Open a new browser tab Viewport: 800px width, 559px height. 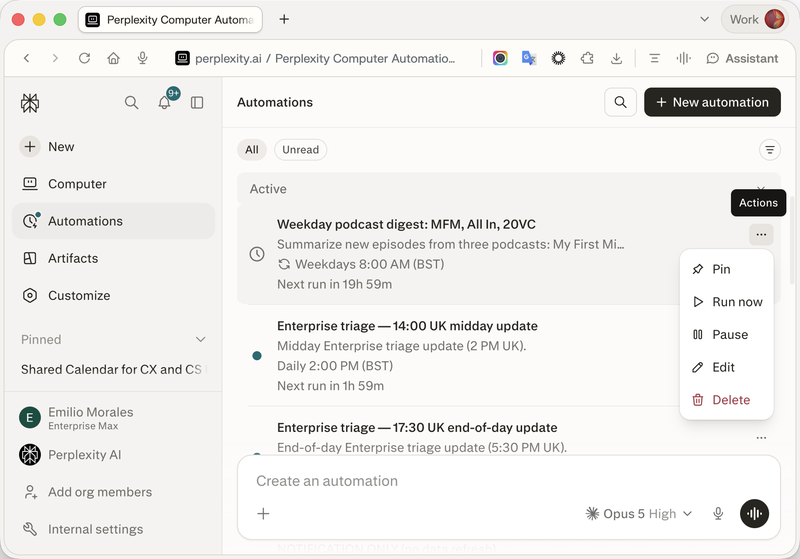click(x=284, y=19)
